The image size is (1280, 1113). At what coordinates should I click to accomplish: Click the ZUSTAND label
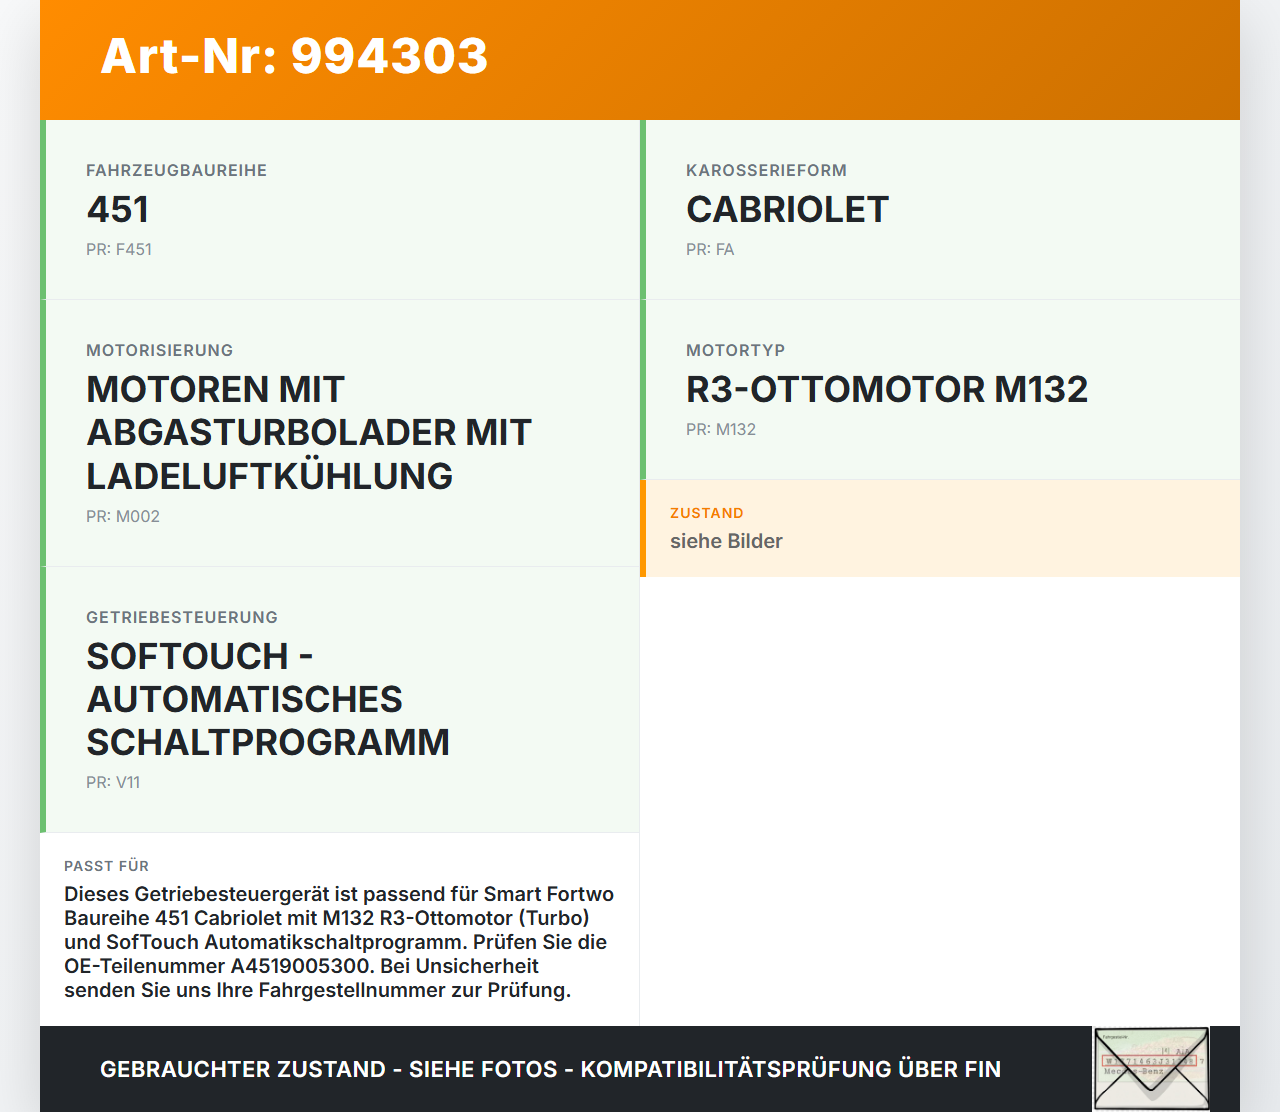[x=706, y=513]
